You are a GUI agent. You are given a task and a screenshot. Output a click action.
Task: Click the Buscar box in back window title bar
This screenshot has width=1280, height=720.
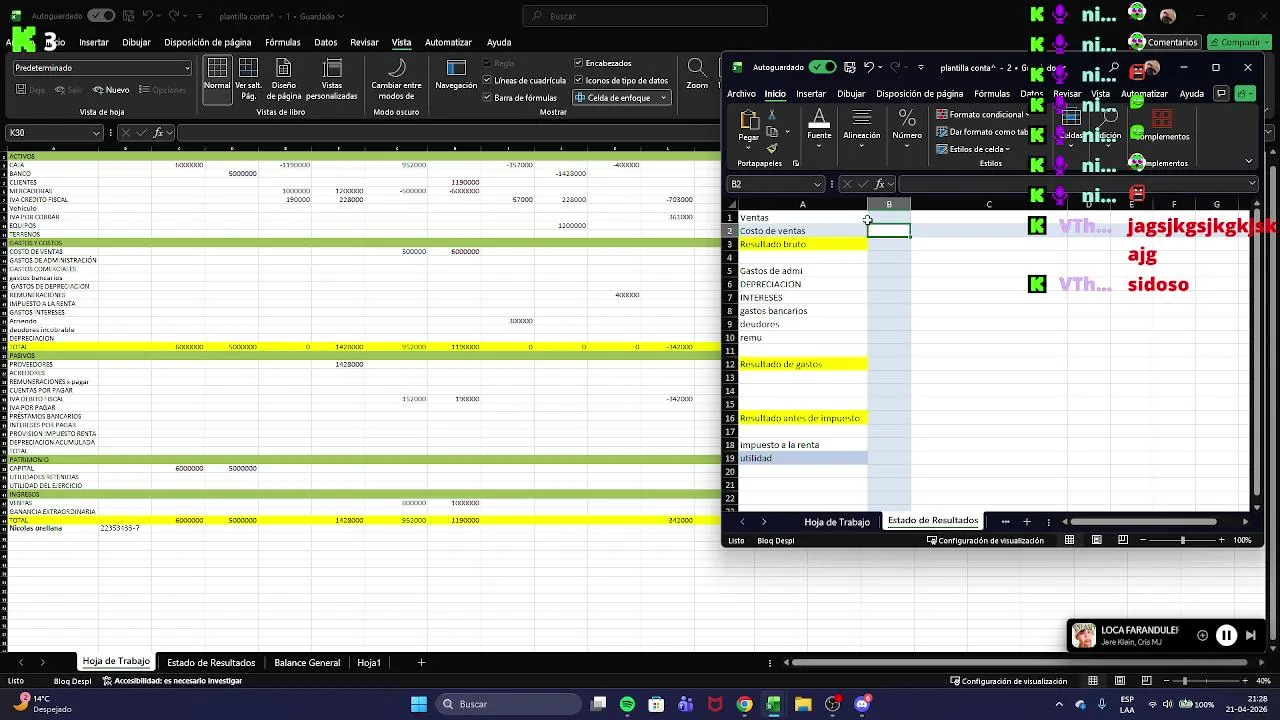pyautogui.click(x=645, y=16)
